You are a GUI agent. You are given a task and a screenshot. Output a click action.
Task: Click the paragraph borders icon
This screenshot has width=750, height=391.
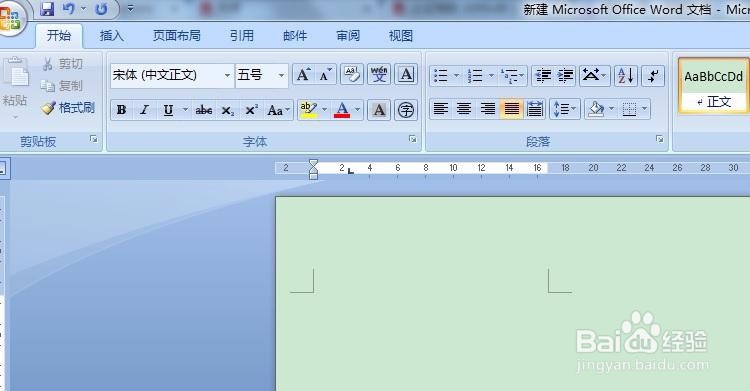tap(629, 109)
